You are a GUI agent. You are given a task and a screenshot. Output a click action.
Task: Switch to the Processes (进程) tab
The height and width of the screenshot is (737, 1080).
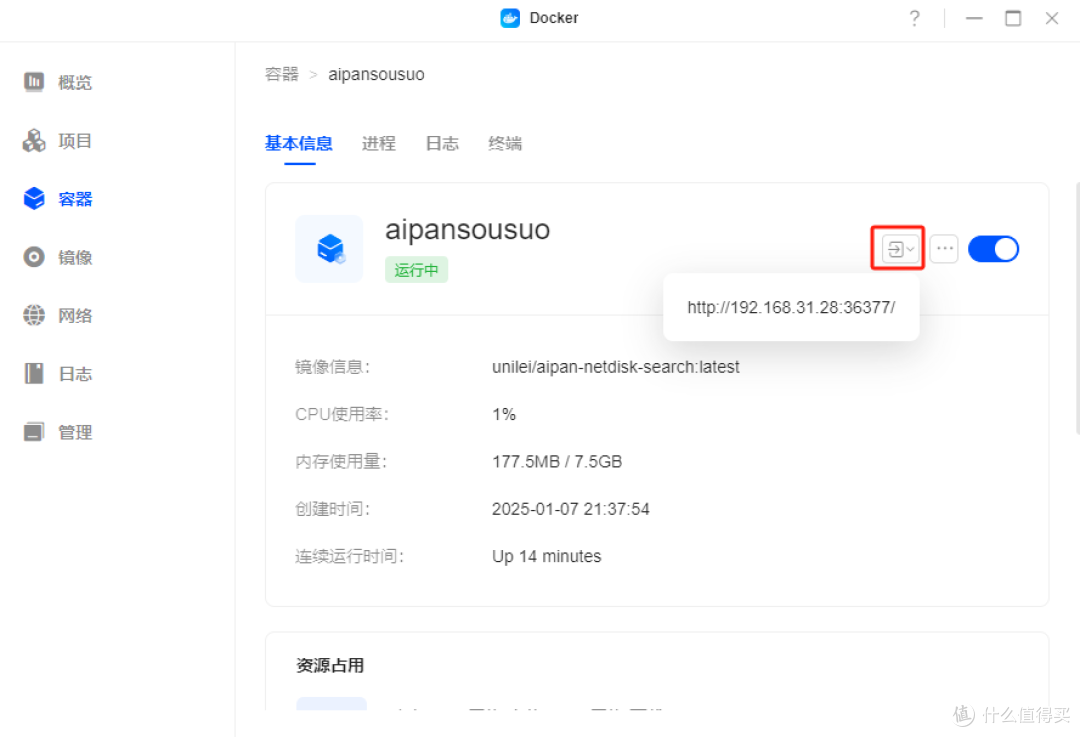(379, 144)
